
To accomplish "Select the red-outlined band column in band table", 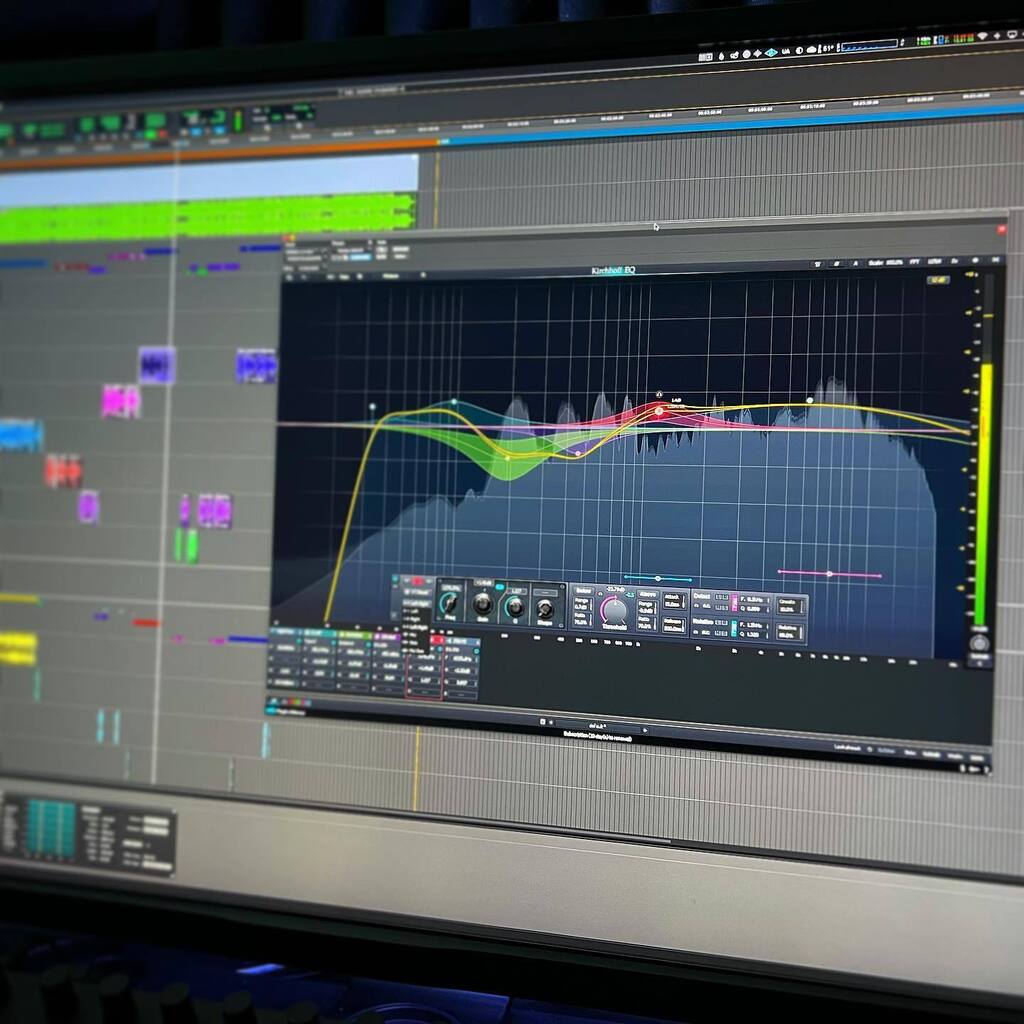I will [x=424, y=667].
